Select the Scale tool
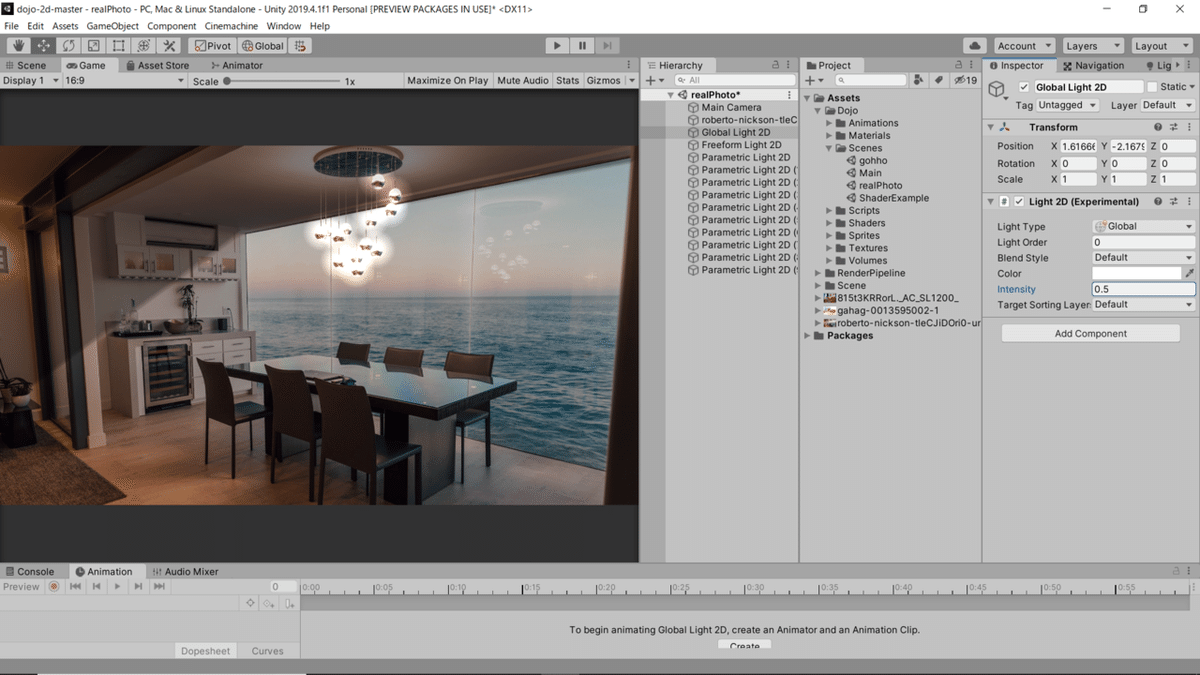Viewport: 1200px width, 675px height. [93, 46]
